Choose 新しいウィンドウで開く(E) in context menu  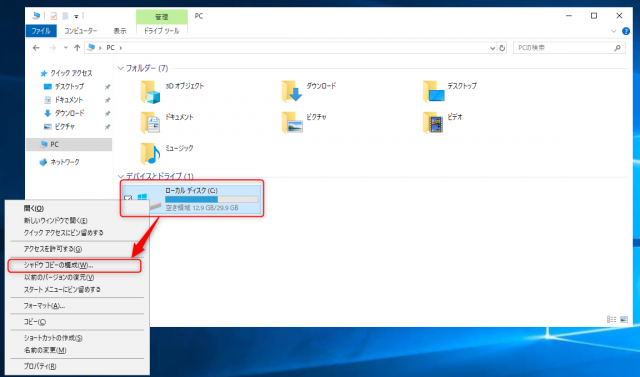pyautogui.click(x=78, y=221)
